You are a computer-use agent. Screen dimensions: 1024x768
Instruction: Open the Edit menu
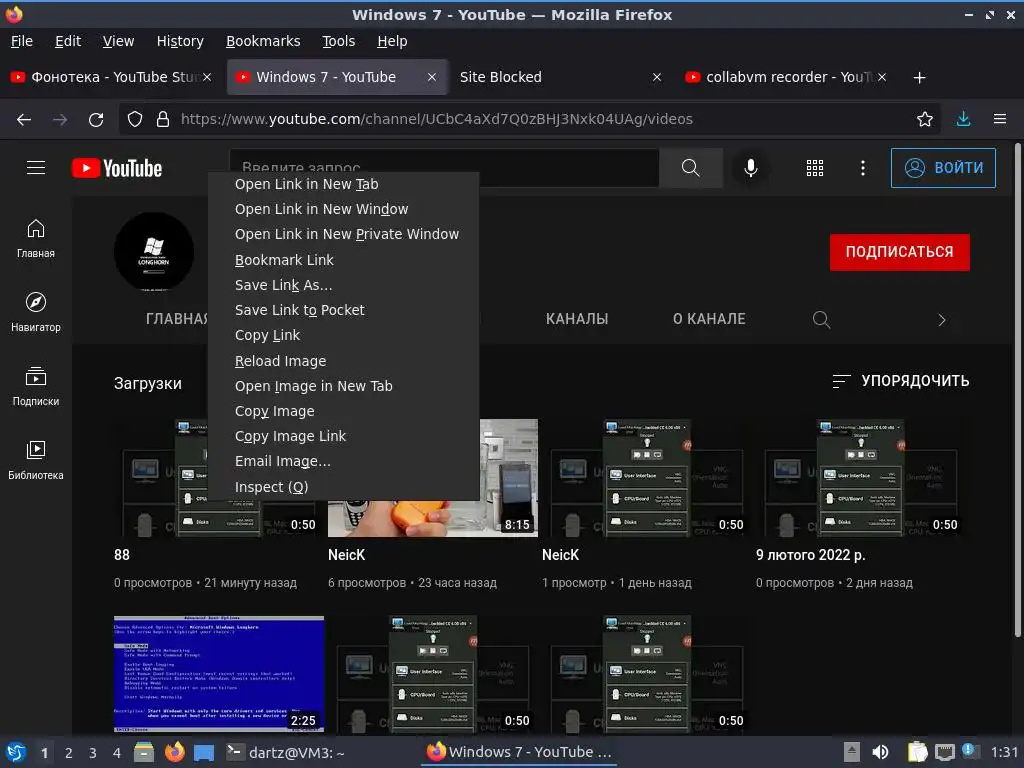pyautogui.click(x=68, y=41)
